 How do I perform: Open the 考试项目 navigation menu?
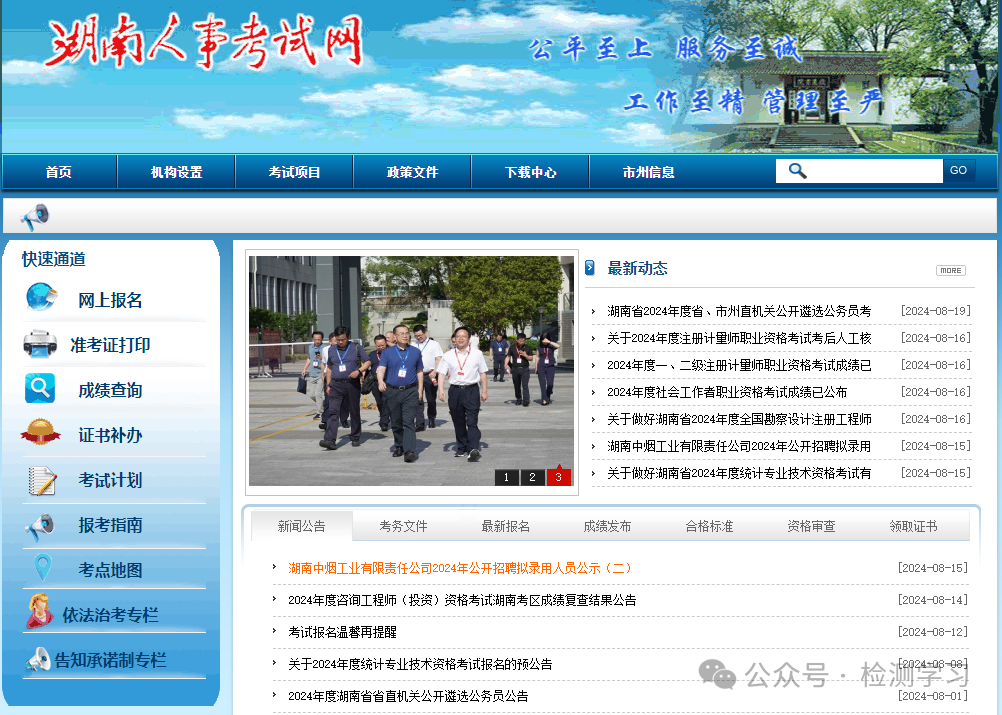point(293,171)
